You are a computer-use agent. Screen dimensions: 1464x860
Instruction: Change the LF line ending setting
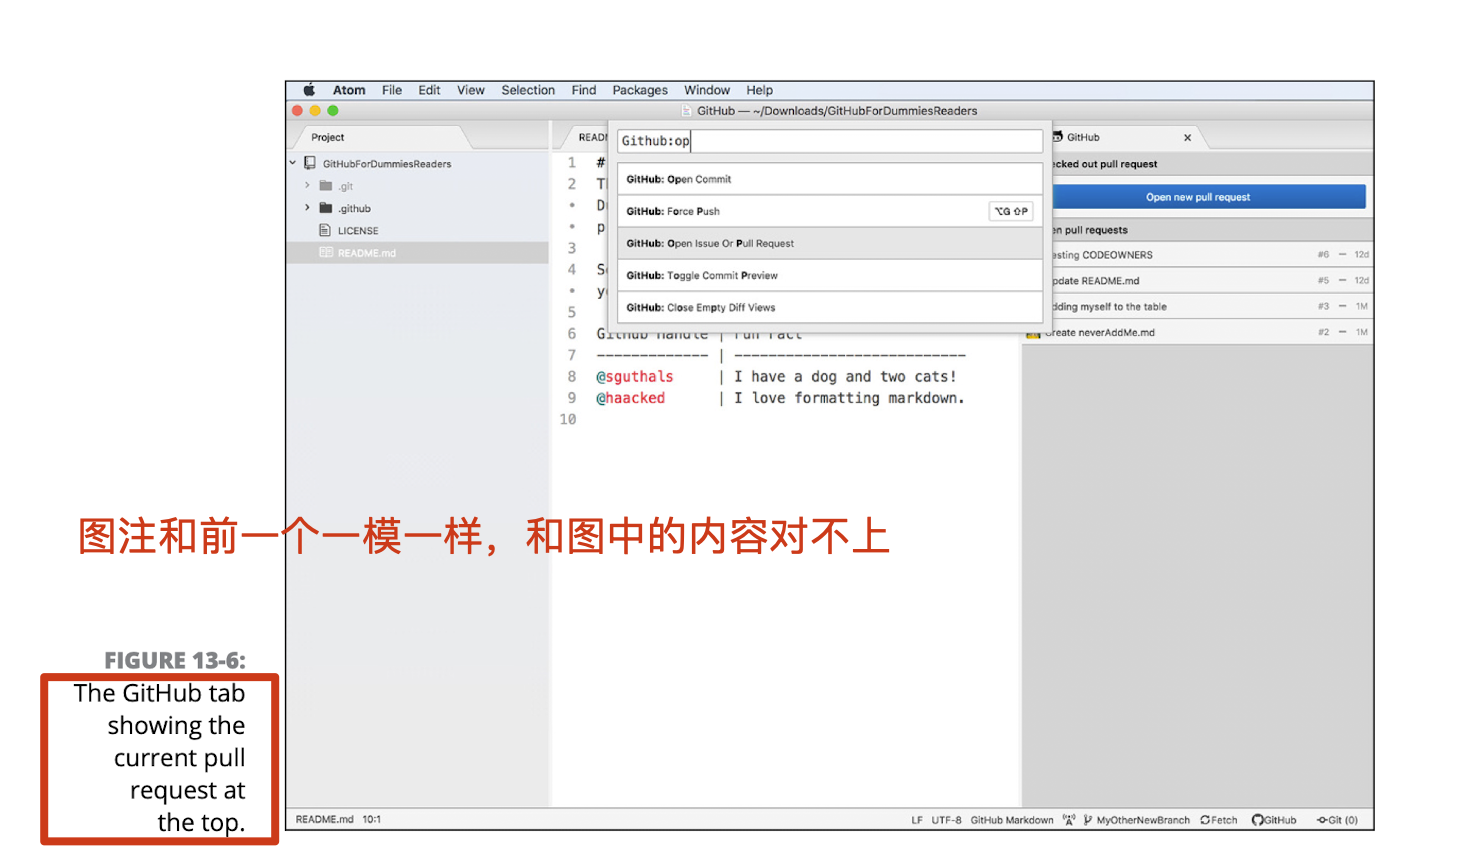917,820
